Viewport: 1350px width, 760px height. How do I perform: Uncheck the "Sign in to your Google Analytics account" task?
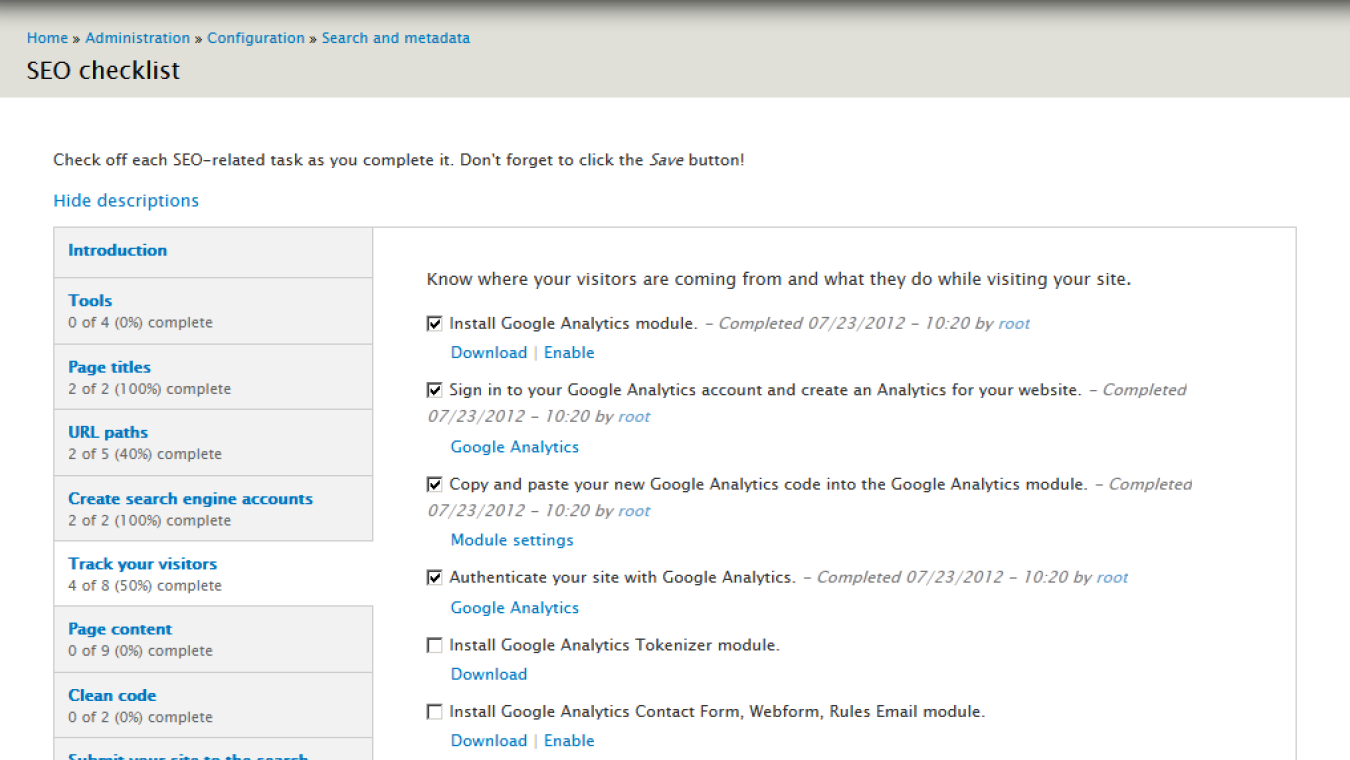tap(434, 389)
